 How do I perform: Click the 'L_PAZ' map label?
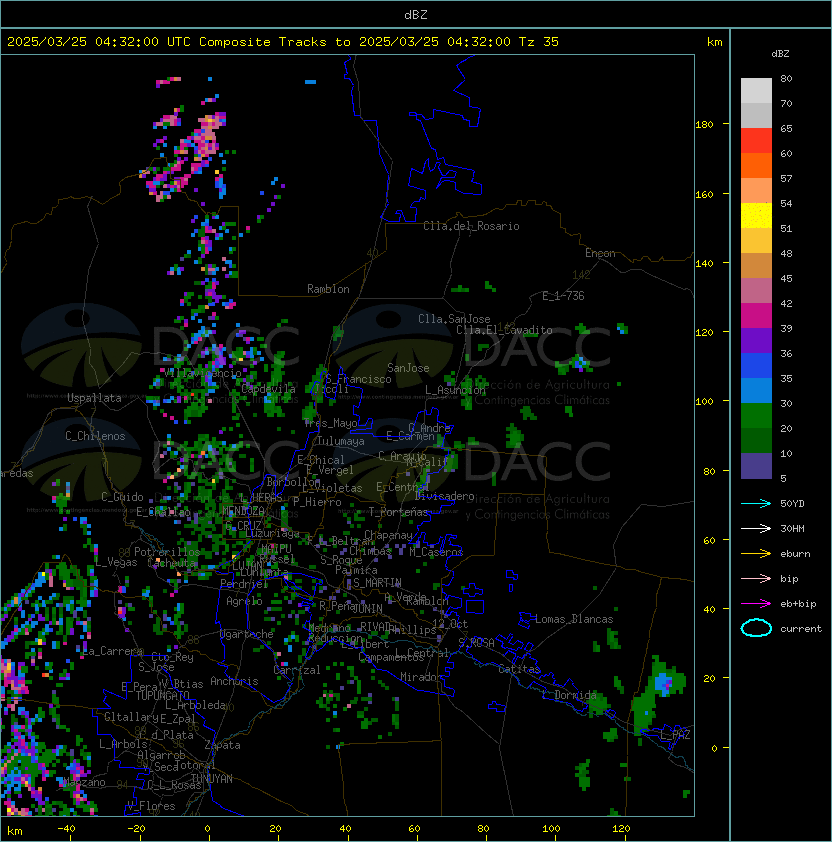pyautogui.click(x=675, y=735)
